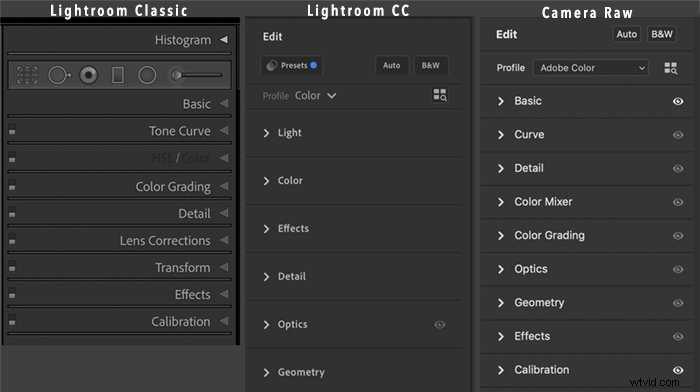Viewport: 700px width, 392px height.
Task: Select the Spot Removal tool in Lightroom Classic
Action: (x=59, y=75)
